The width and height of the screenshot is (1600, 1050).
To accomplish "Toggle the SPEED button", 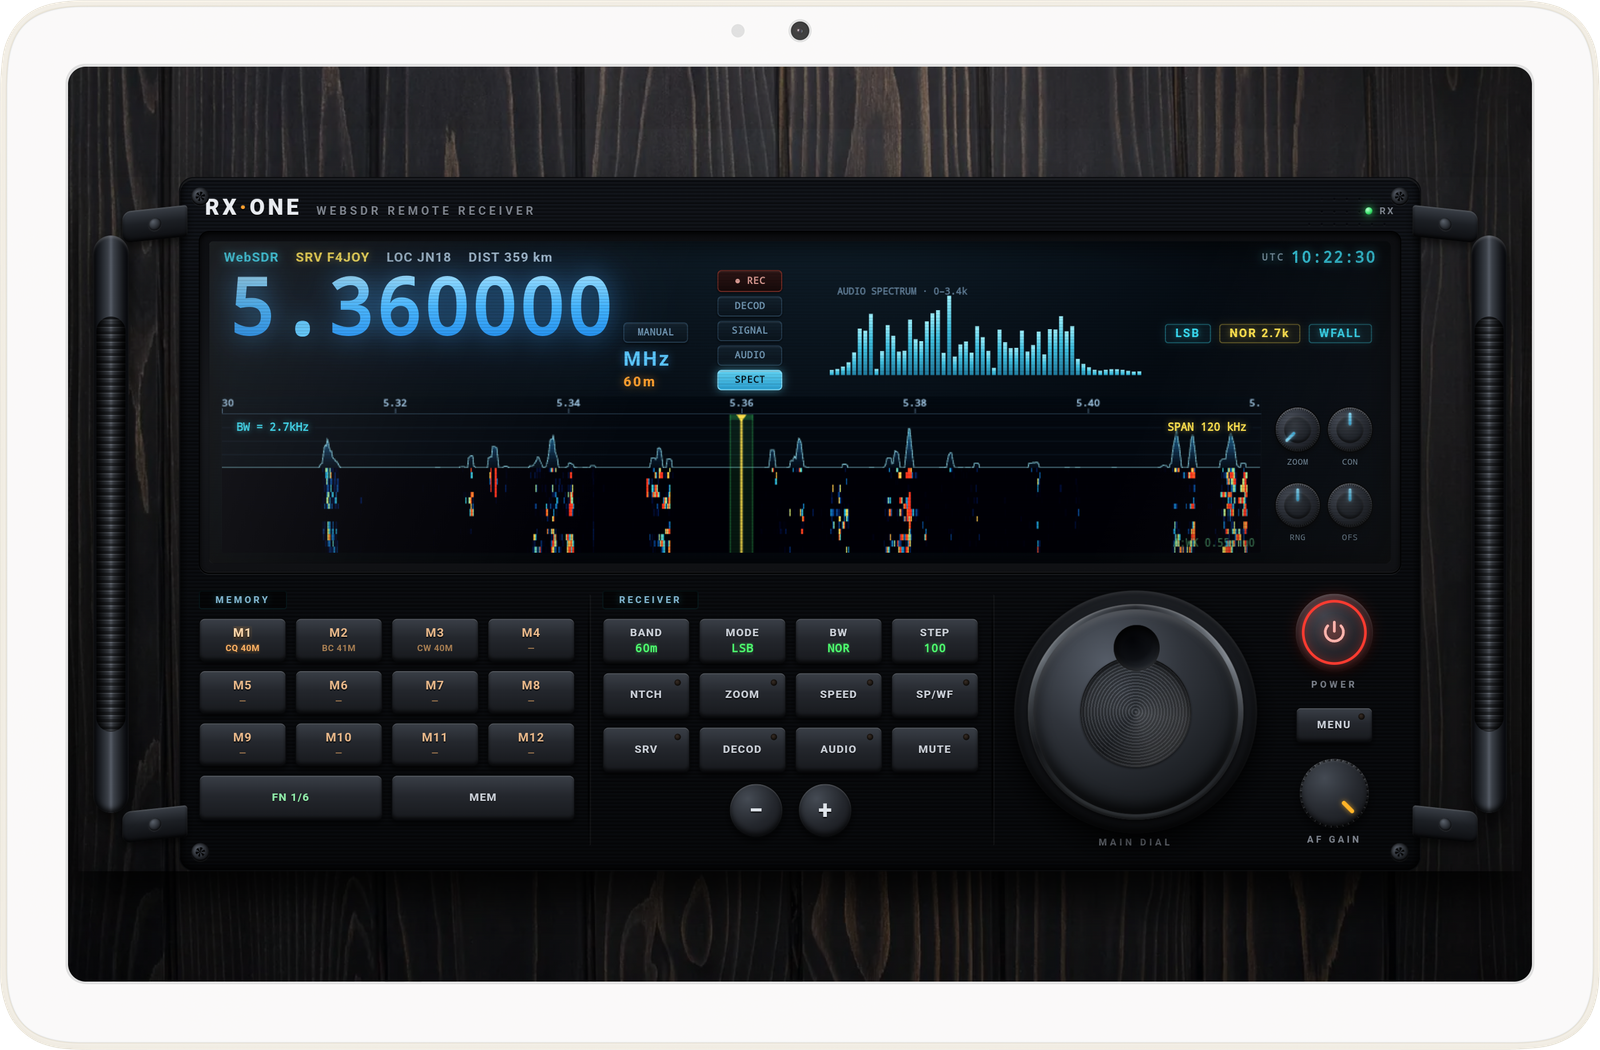I will coord(838,694).
